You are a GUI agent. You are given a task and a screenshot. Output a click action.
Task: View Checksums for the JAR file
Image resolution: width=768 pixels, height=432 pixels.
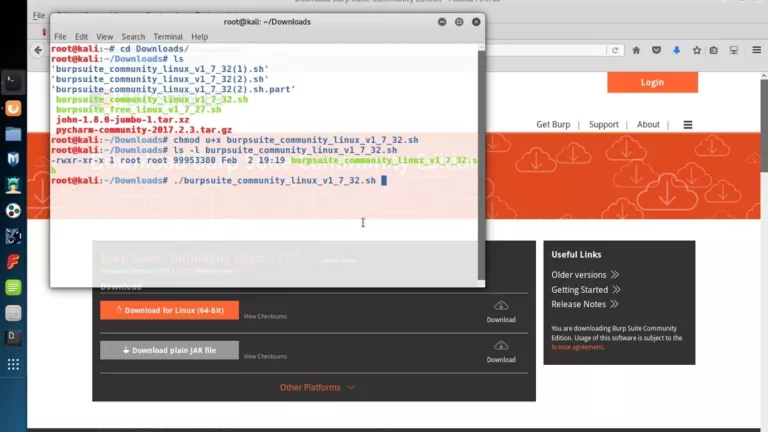click(x=265, y=357)
